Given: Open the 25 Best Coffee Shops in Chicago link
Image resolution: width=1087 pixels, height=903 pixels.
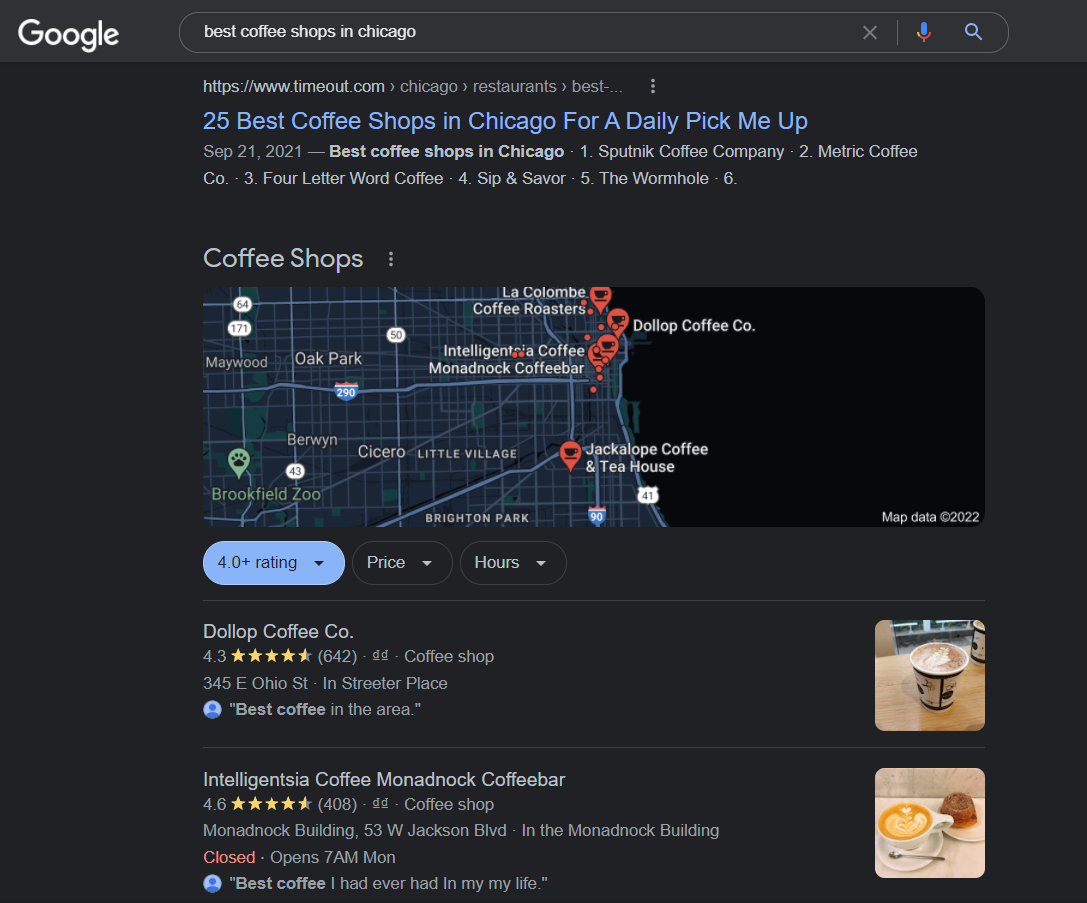Looking at the screenshot, I should tap(505, 121).
